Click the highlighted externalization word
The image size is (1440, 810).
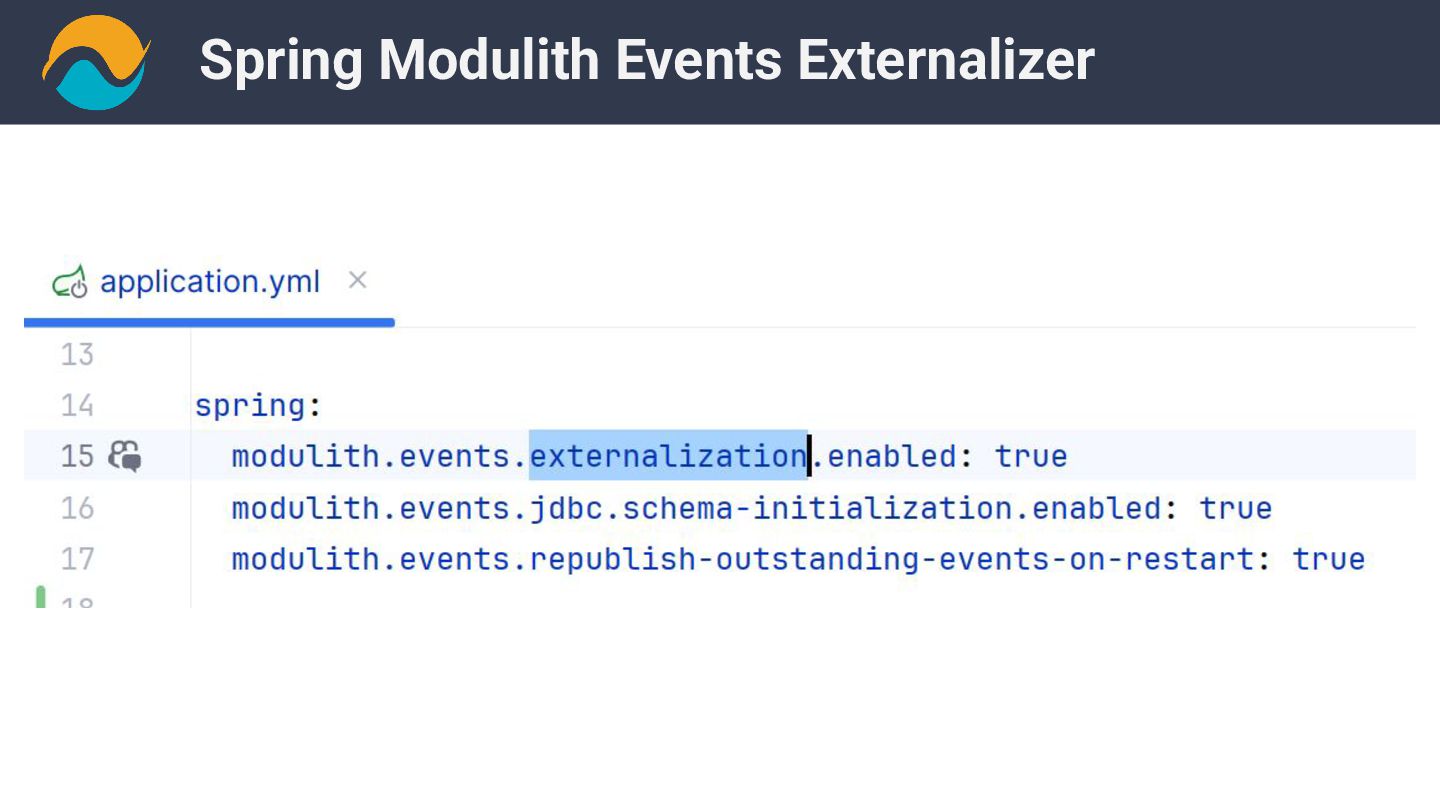click(x=668, y=456)
